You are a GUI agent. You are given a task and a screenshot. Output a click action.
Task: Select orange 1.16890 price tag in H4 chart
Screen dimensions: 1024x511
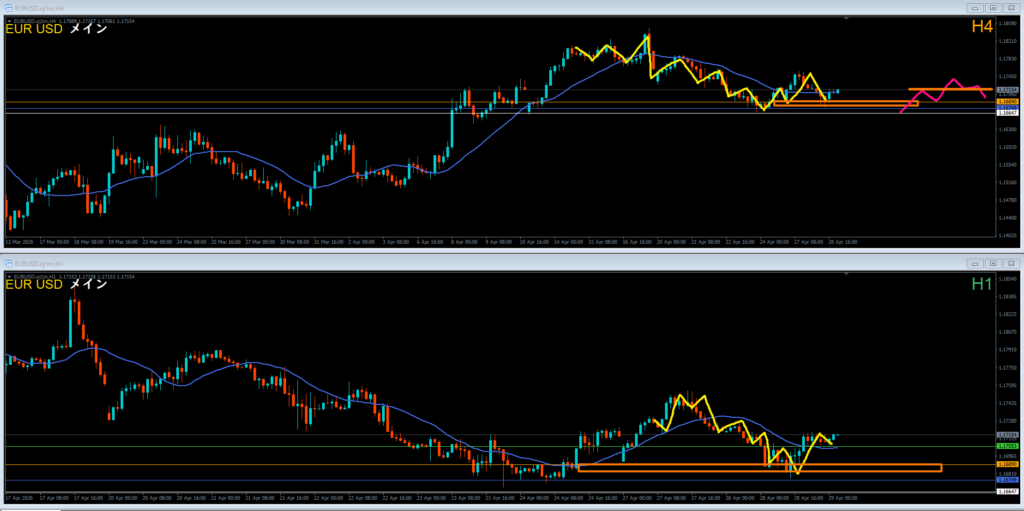click(x=1006, y=102)
